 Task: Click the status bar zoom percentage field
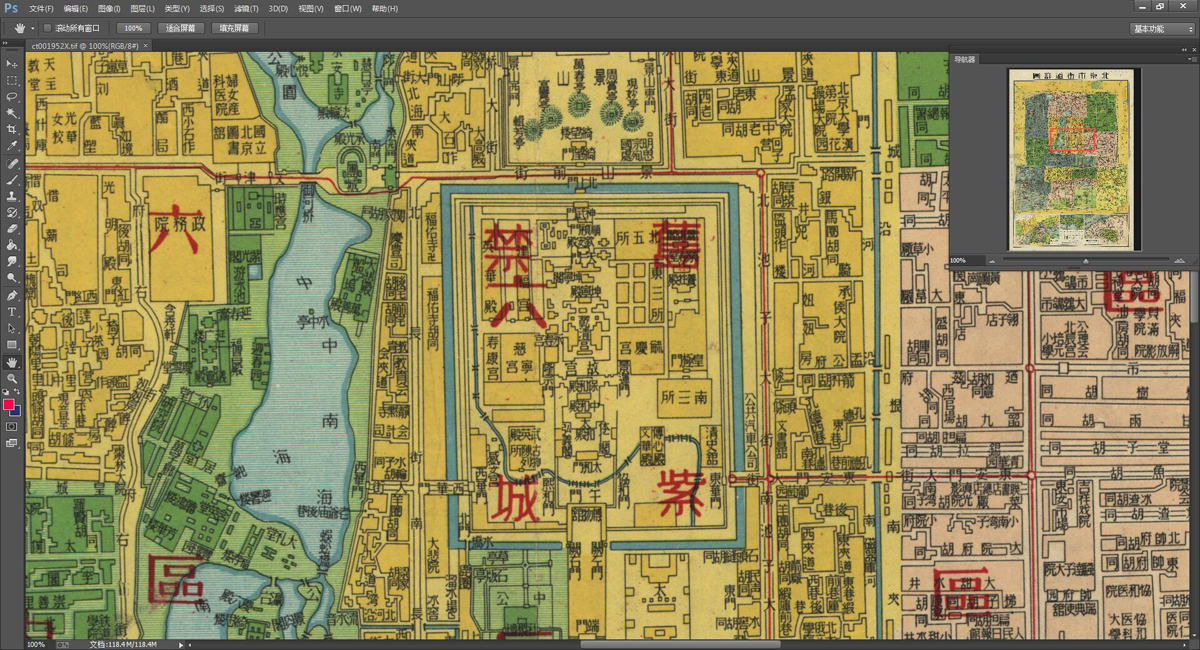pos(37,645)
